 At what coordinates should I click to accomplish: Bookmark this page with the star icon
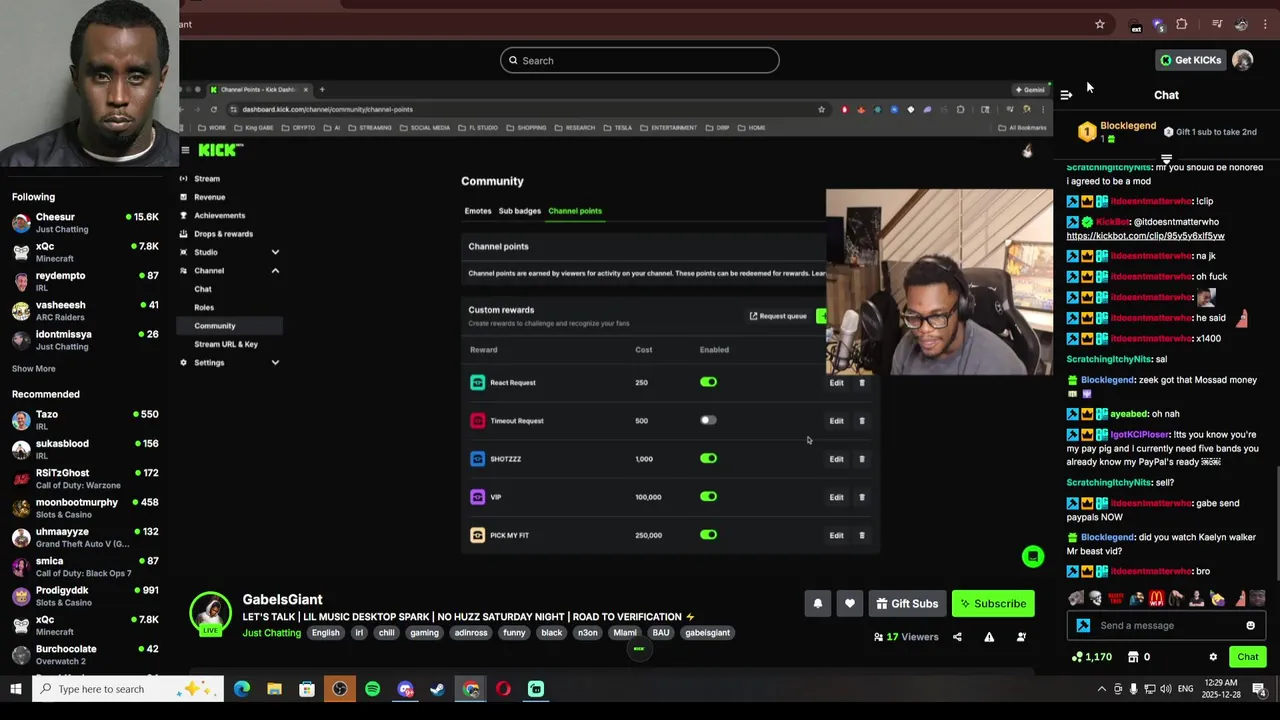(1100, 24)
